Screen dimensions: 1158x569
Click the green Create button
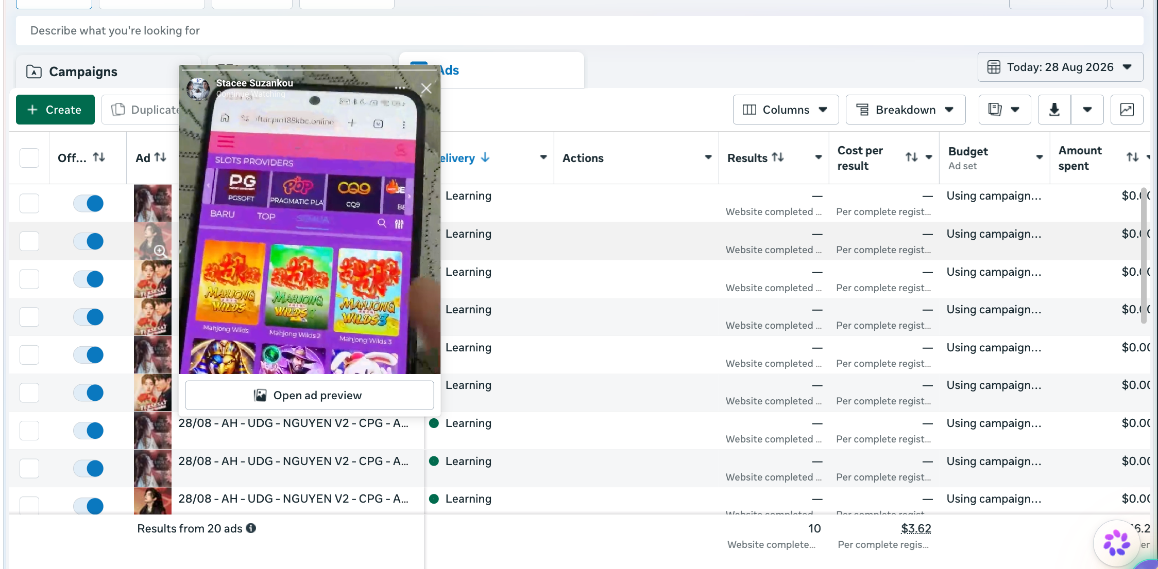click(55, 109)
